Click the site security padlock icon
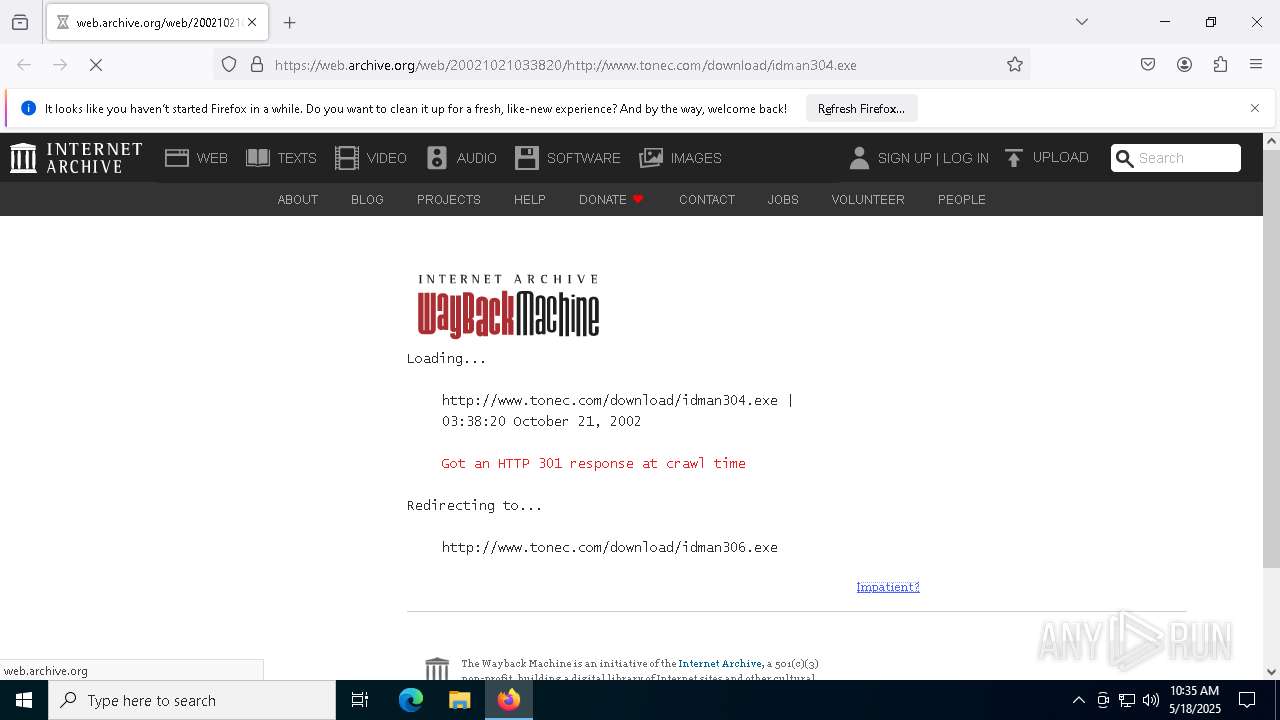Image resolution: width=1280 pixels, height=720 pixels. (257, 65)
